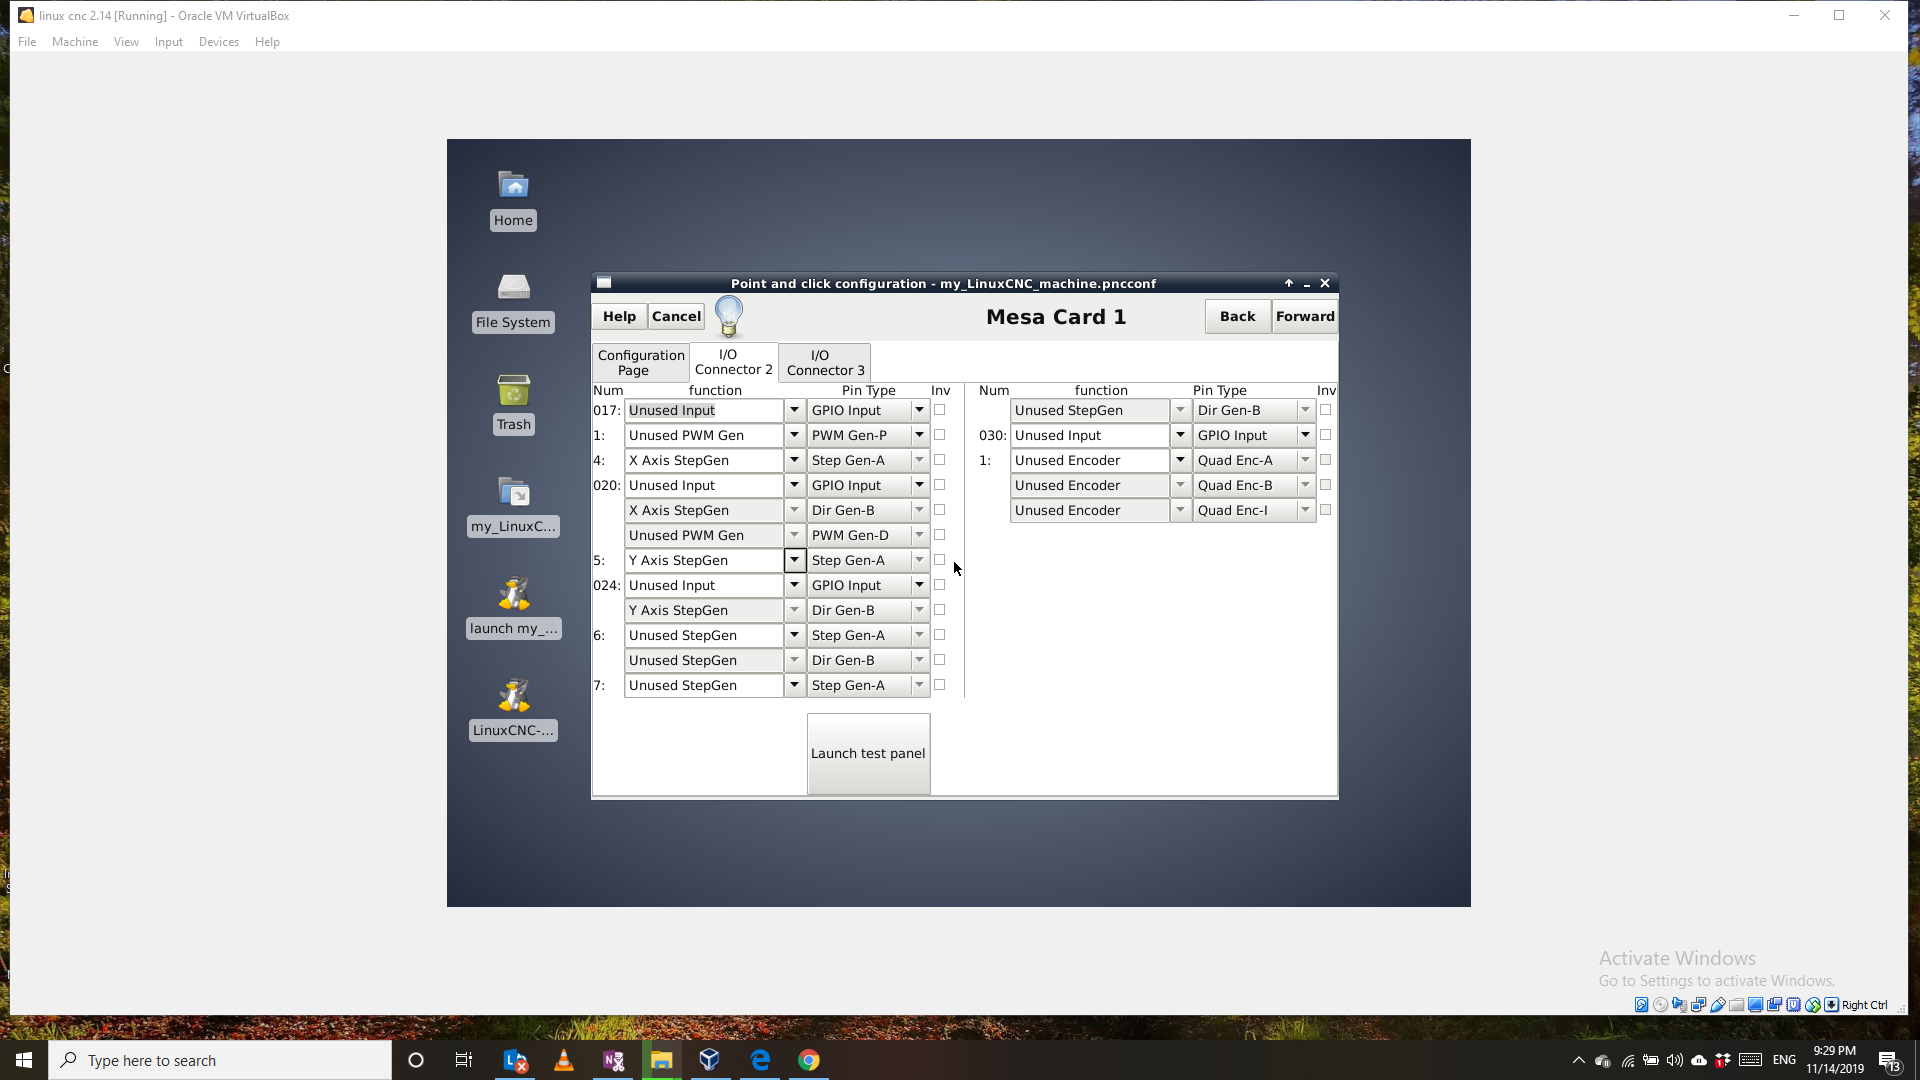Viewport: 1920px width, 1080px height.
Task: Expand X Axis StepGen function dropdown in row 4:
Action: [794, 460]
